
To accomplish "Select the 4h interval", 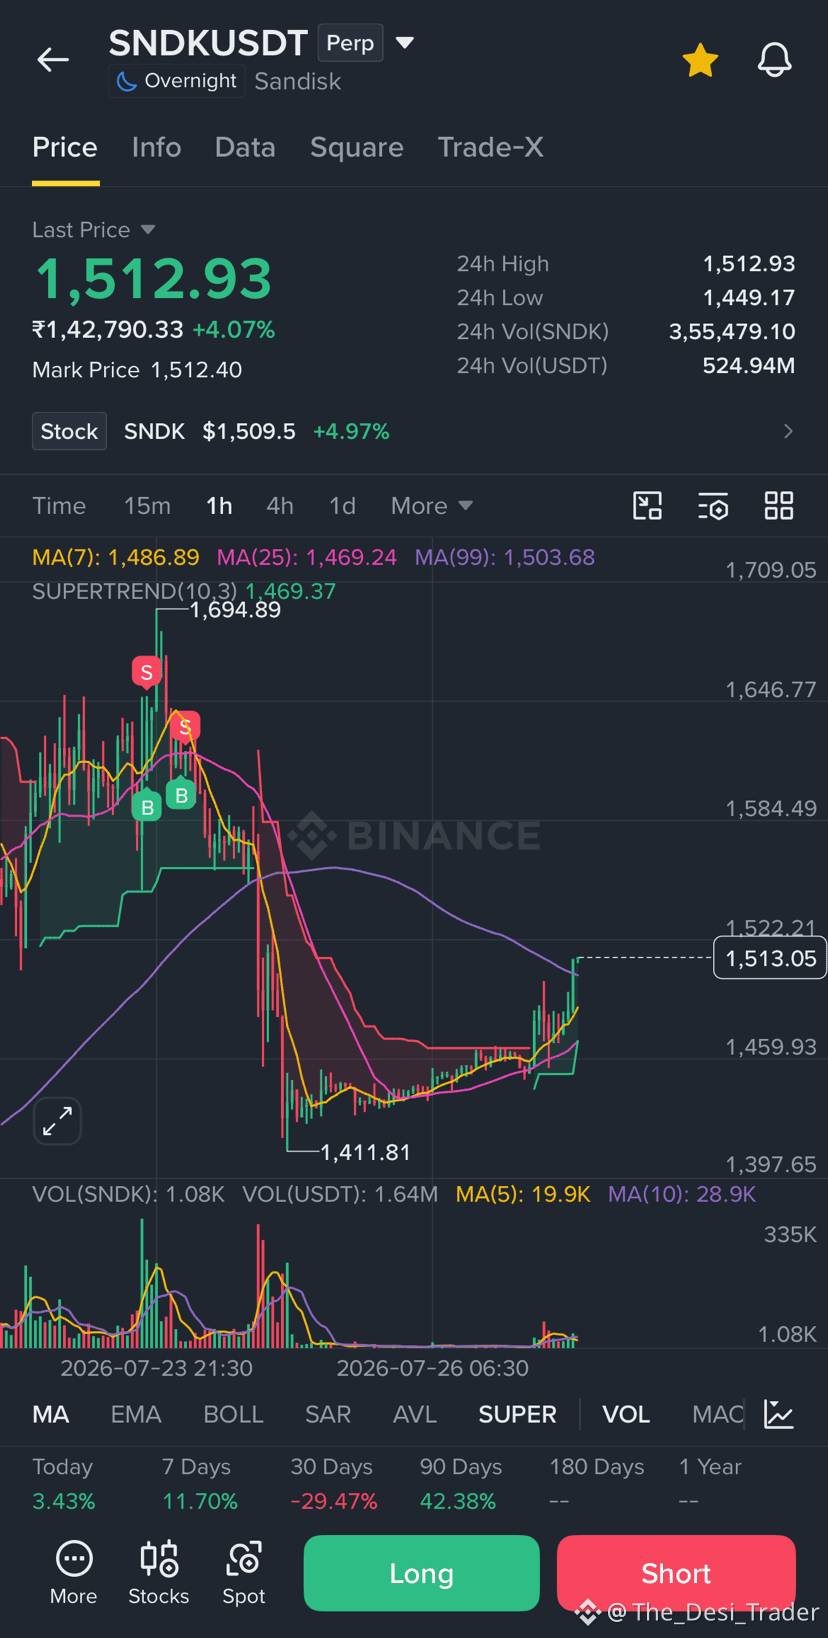I will click(280, 506).
